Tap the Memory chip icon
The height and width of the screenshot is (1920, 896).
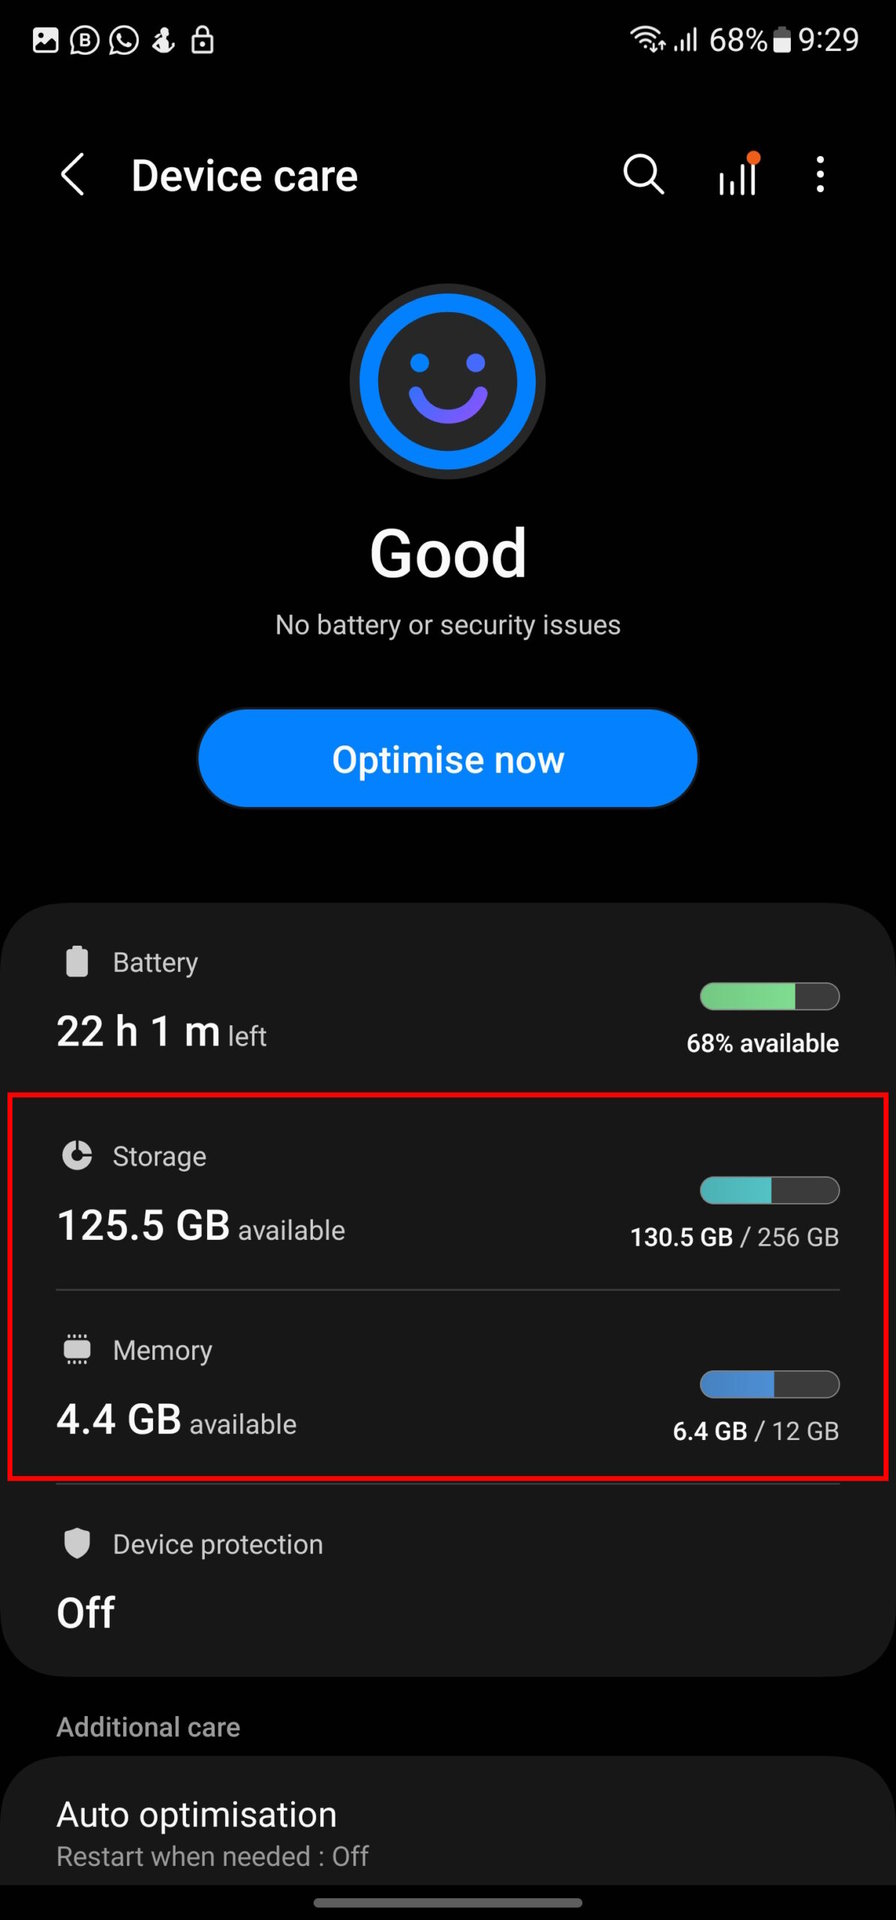pyautogui.click(x=77, y=1349)
